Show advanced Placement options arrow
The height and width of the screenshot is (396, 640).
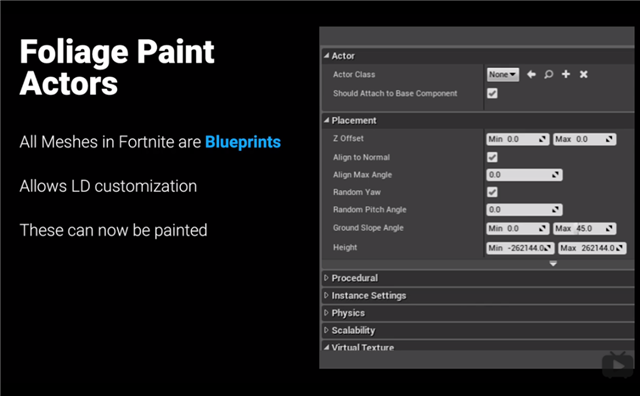tap(553, 264)
